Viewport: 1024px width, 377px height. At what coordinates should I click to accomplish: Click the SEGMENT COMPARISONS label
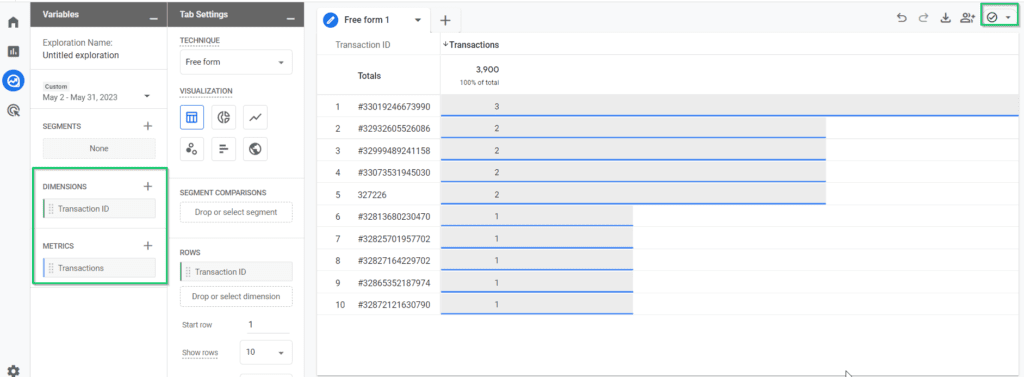223,193
